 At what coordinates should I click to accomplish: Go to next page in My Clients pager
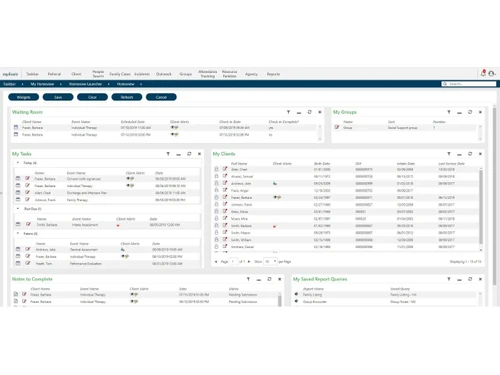pos(249,262)
